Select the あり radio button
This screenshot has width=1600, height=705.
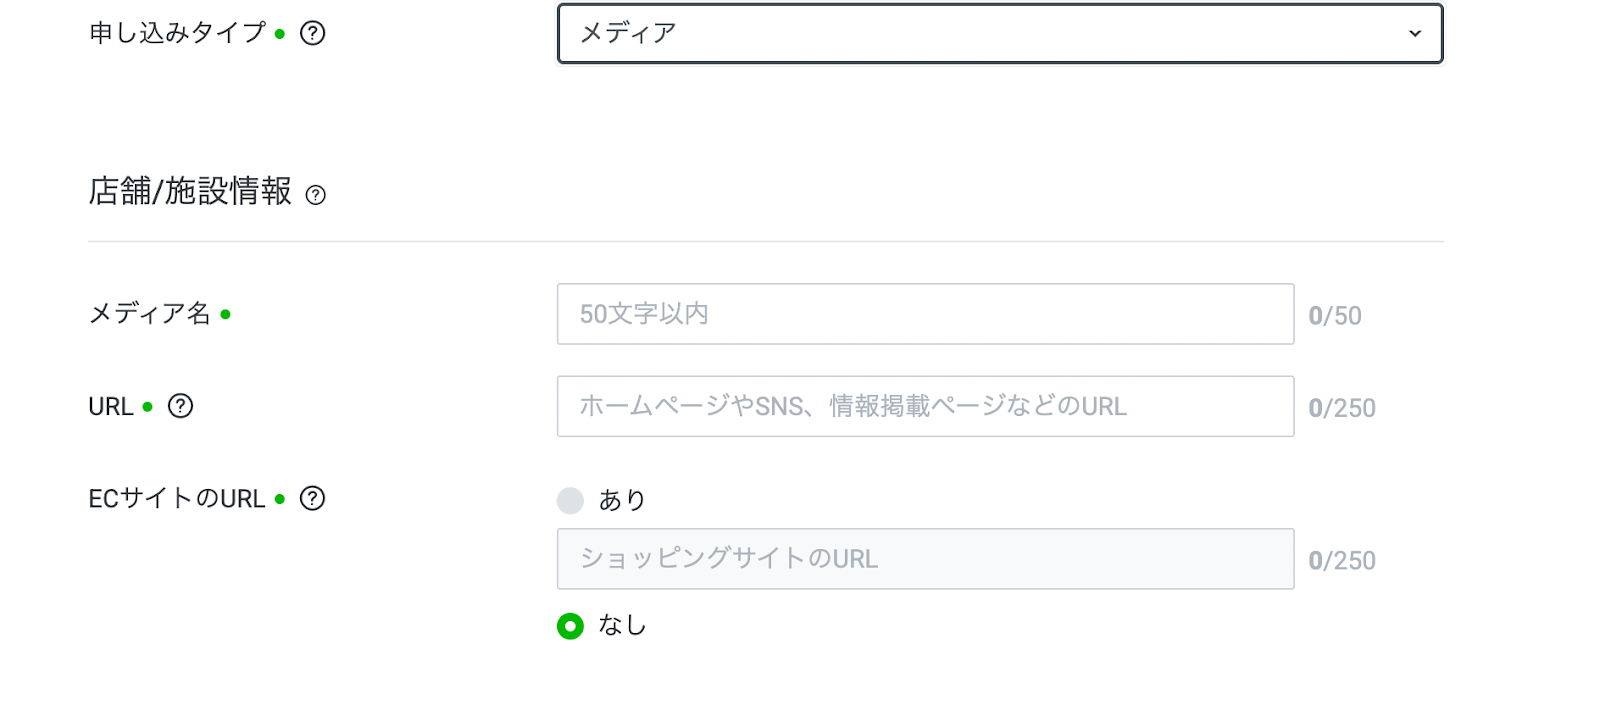point(570,500)
